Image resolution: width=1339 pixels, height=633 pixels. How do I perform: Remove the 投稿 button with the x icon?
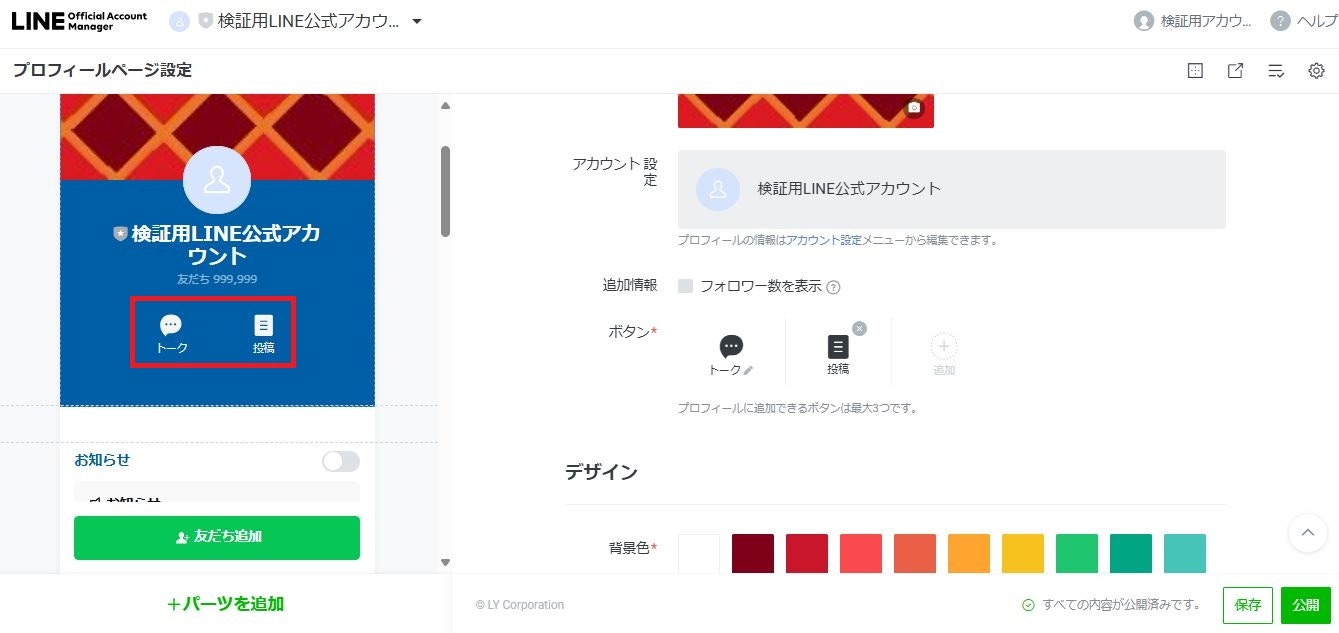pyautogui.click(x=859, y=328)
